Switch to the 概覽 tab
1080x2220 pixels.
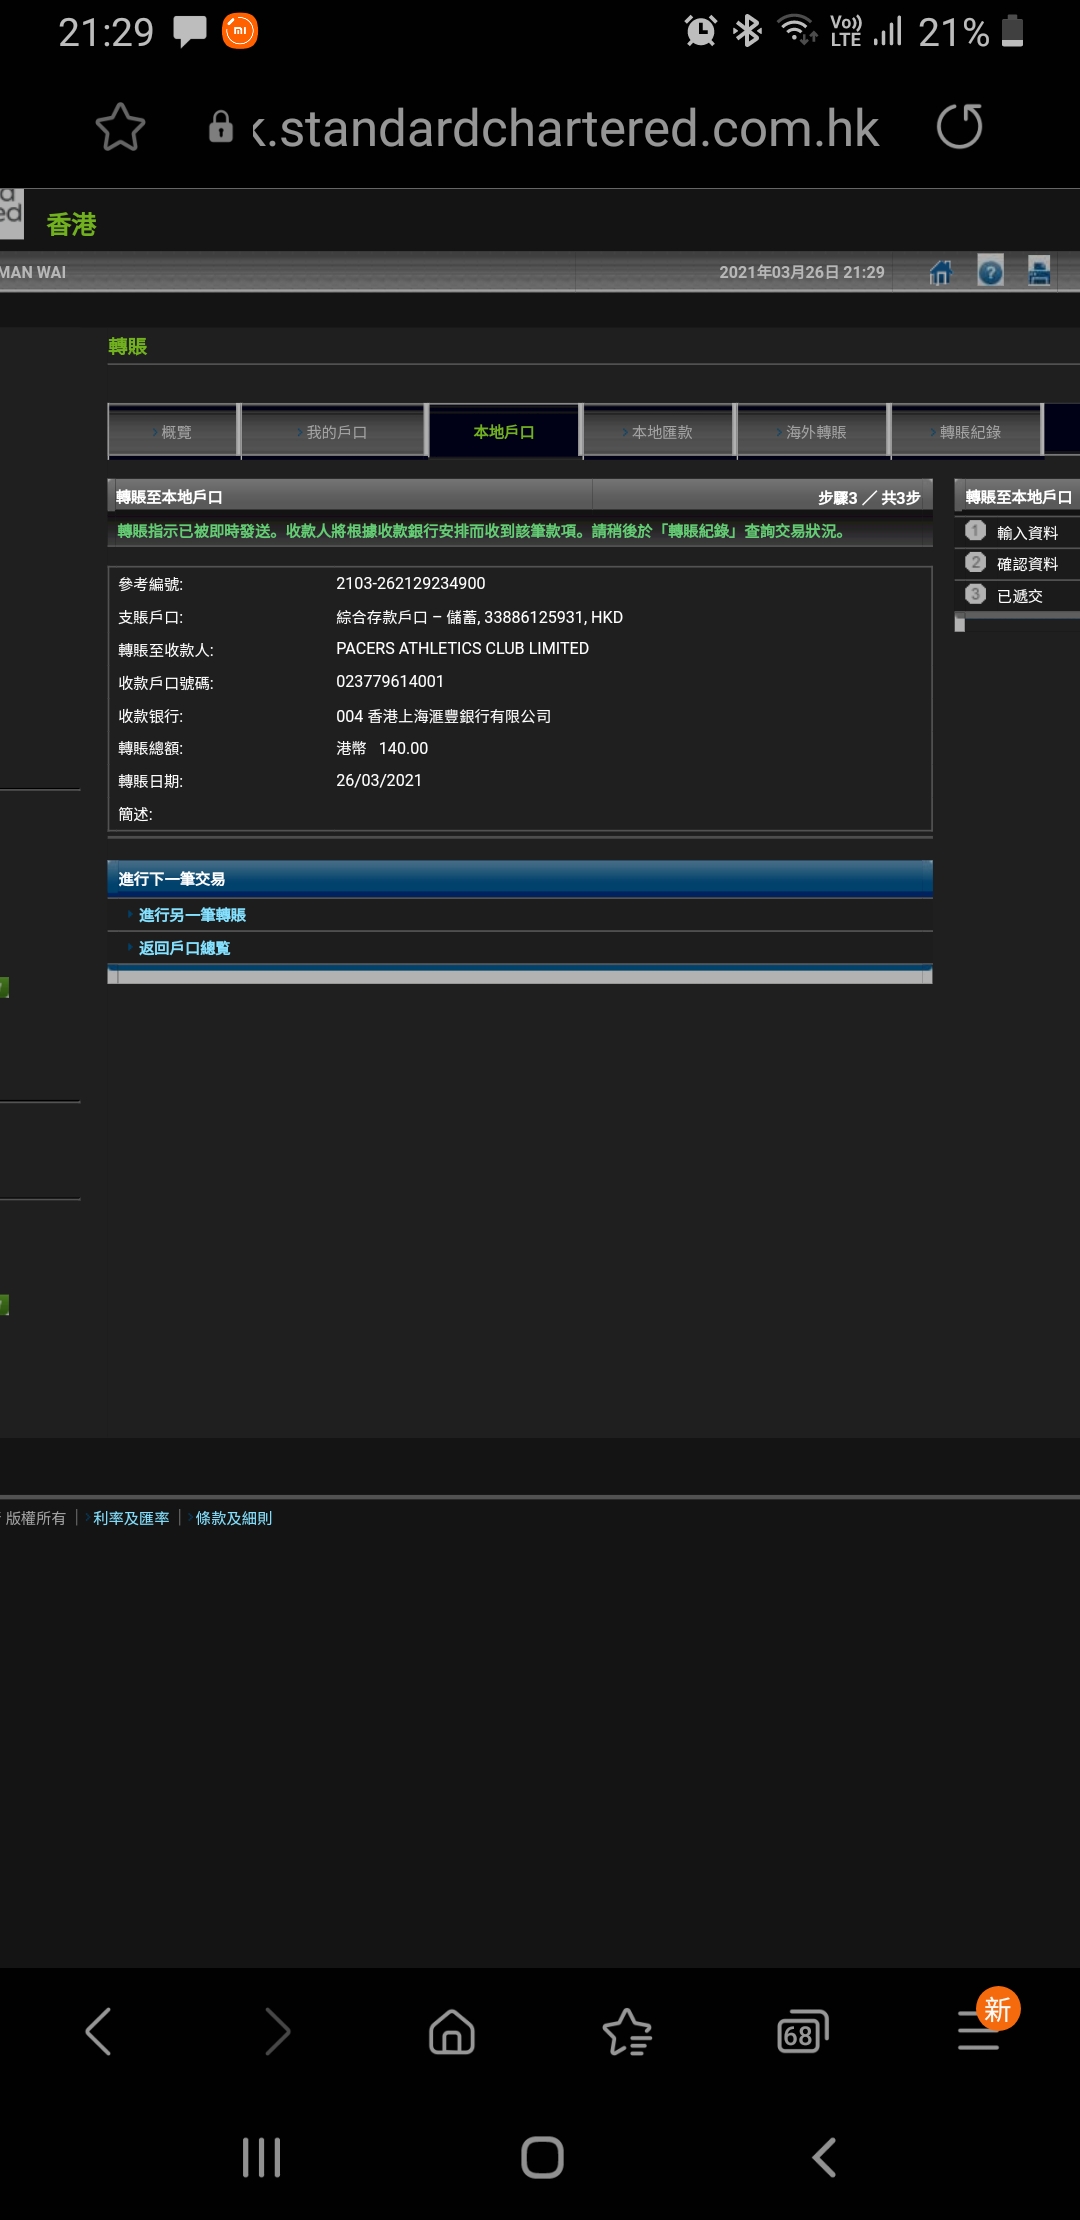[x=175, y=432]
